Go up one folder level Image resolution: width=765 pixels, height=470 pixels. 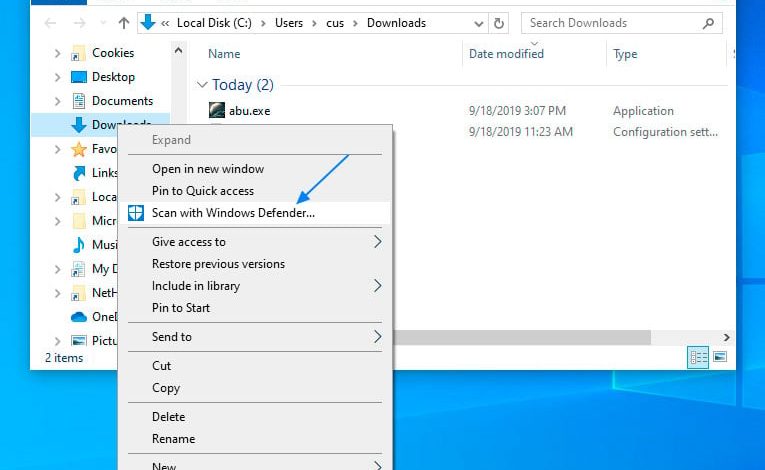[124, 23]
